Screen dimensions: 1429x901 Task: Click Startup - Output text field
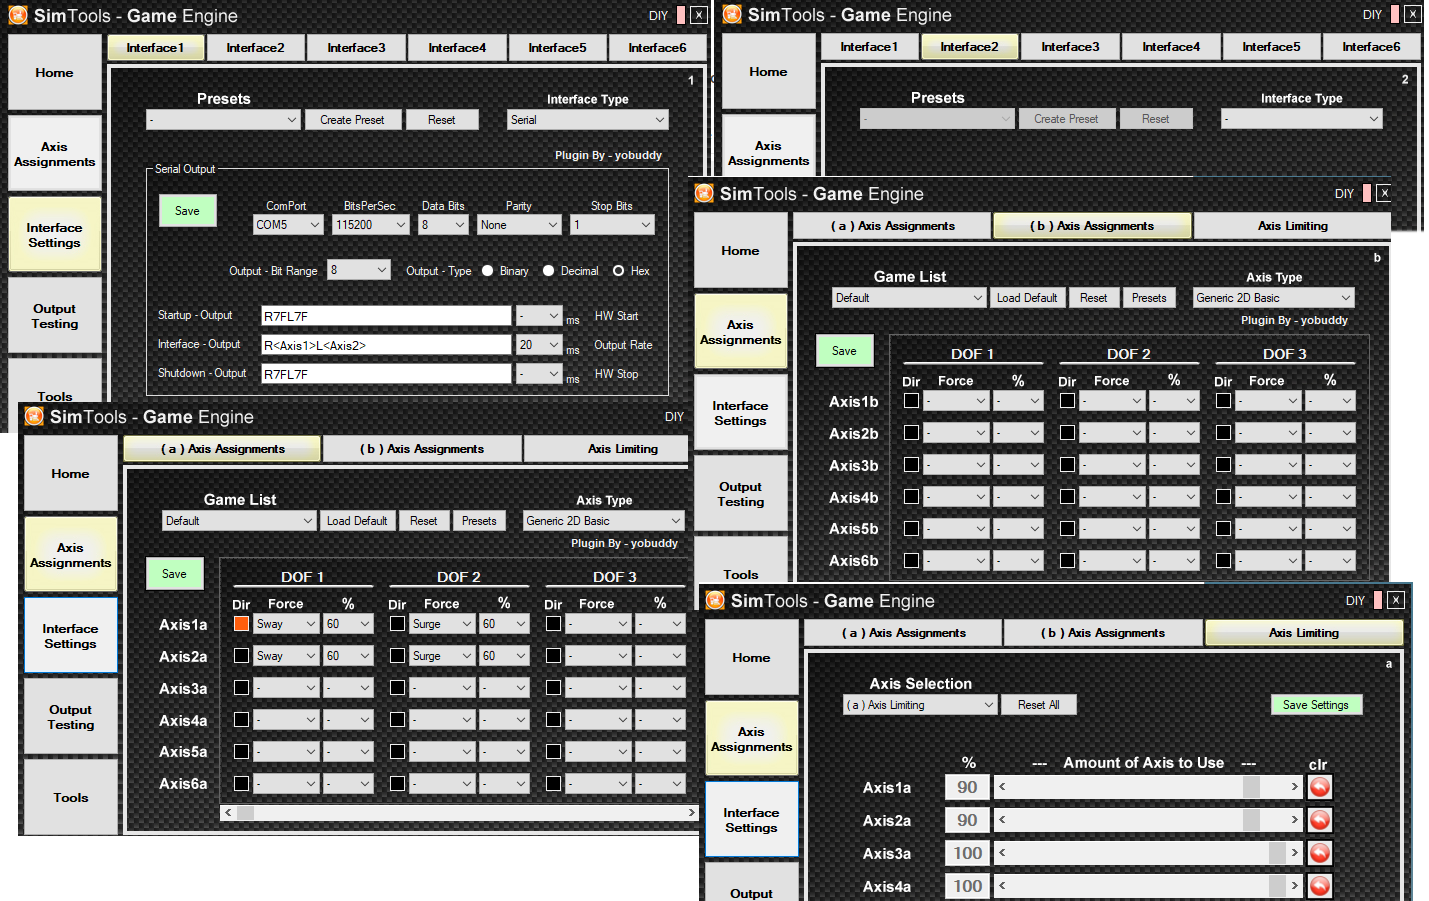386,316
